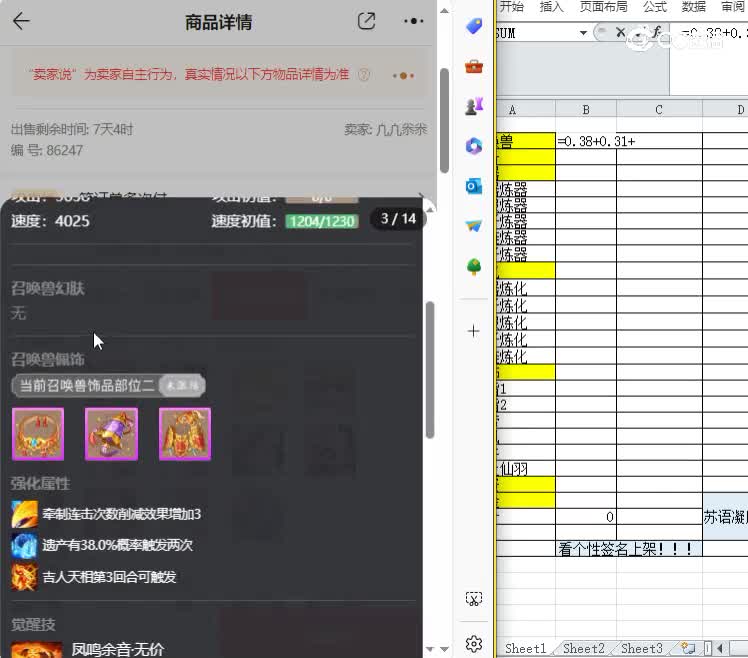The height and width of the screenshot is (658, 748).
Task: Click 吉人天相第3回合可触发 text
Action: pyautogui.click(x=109, y=577)
